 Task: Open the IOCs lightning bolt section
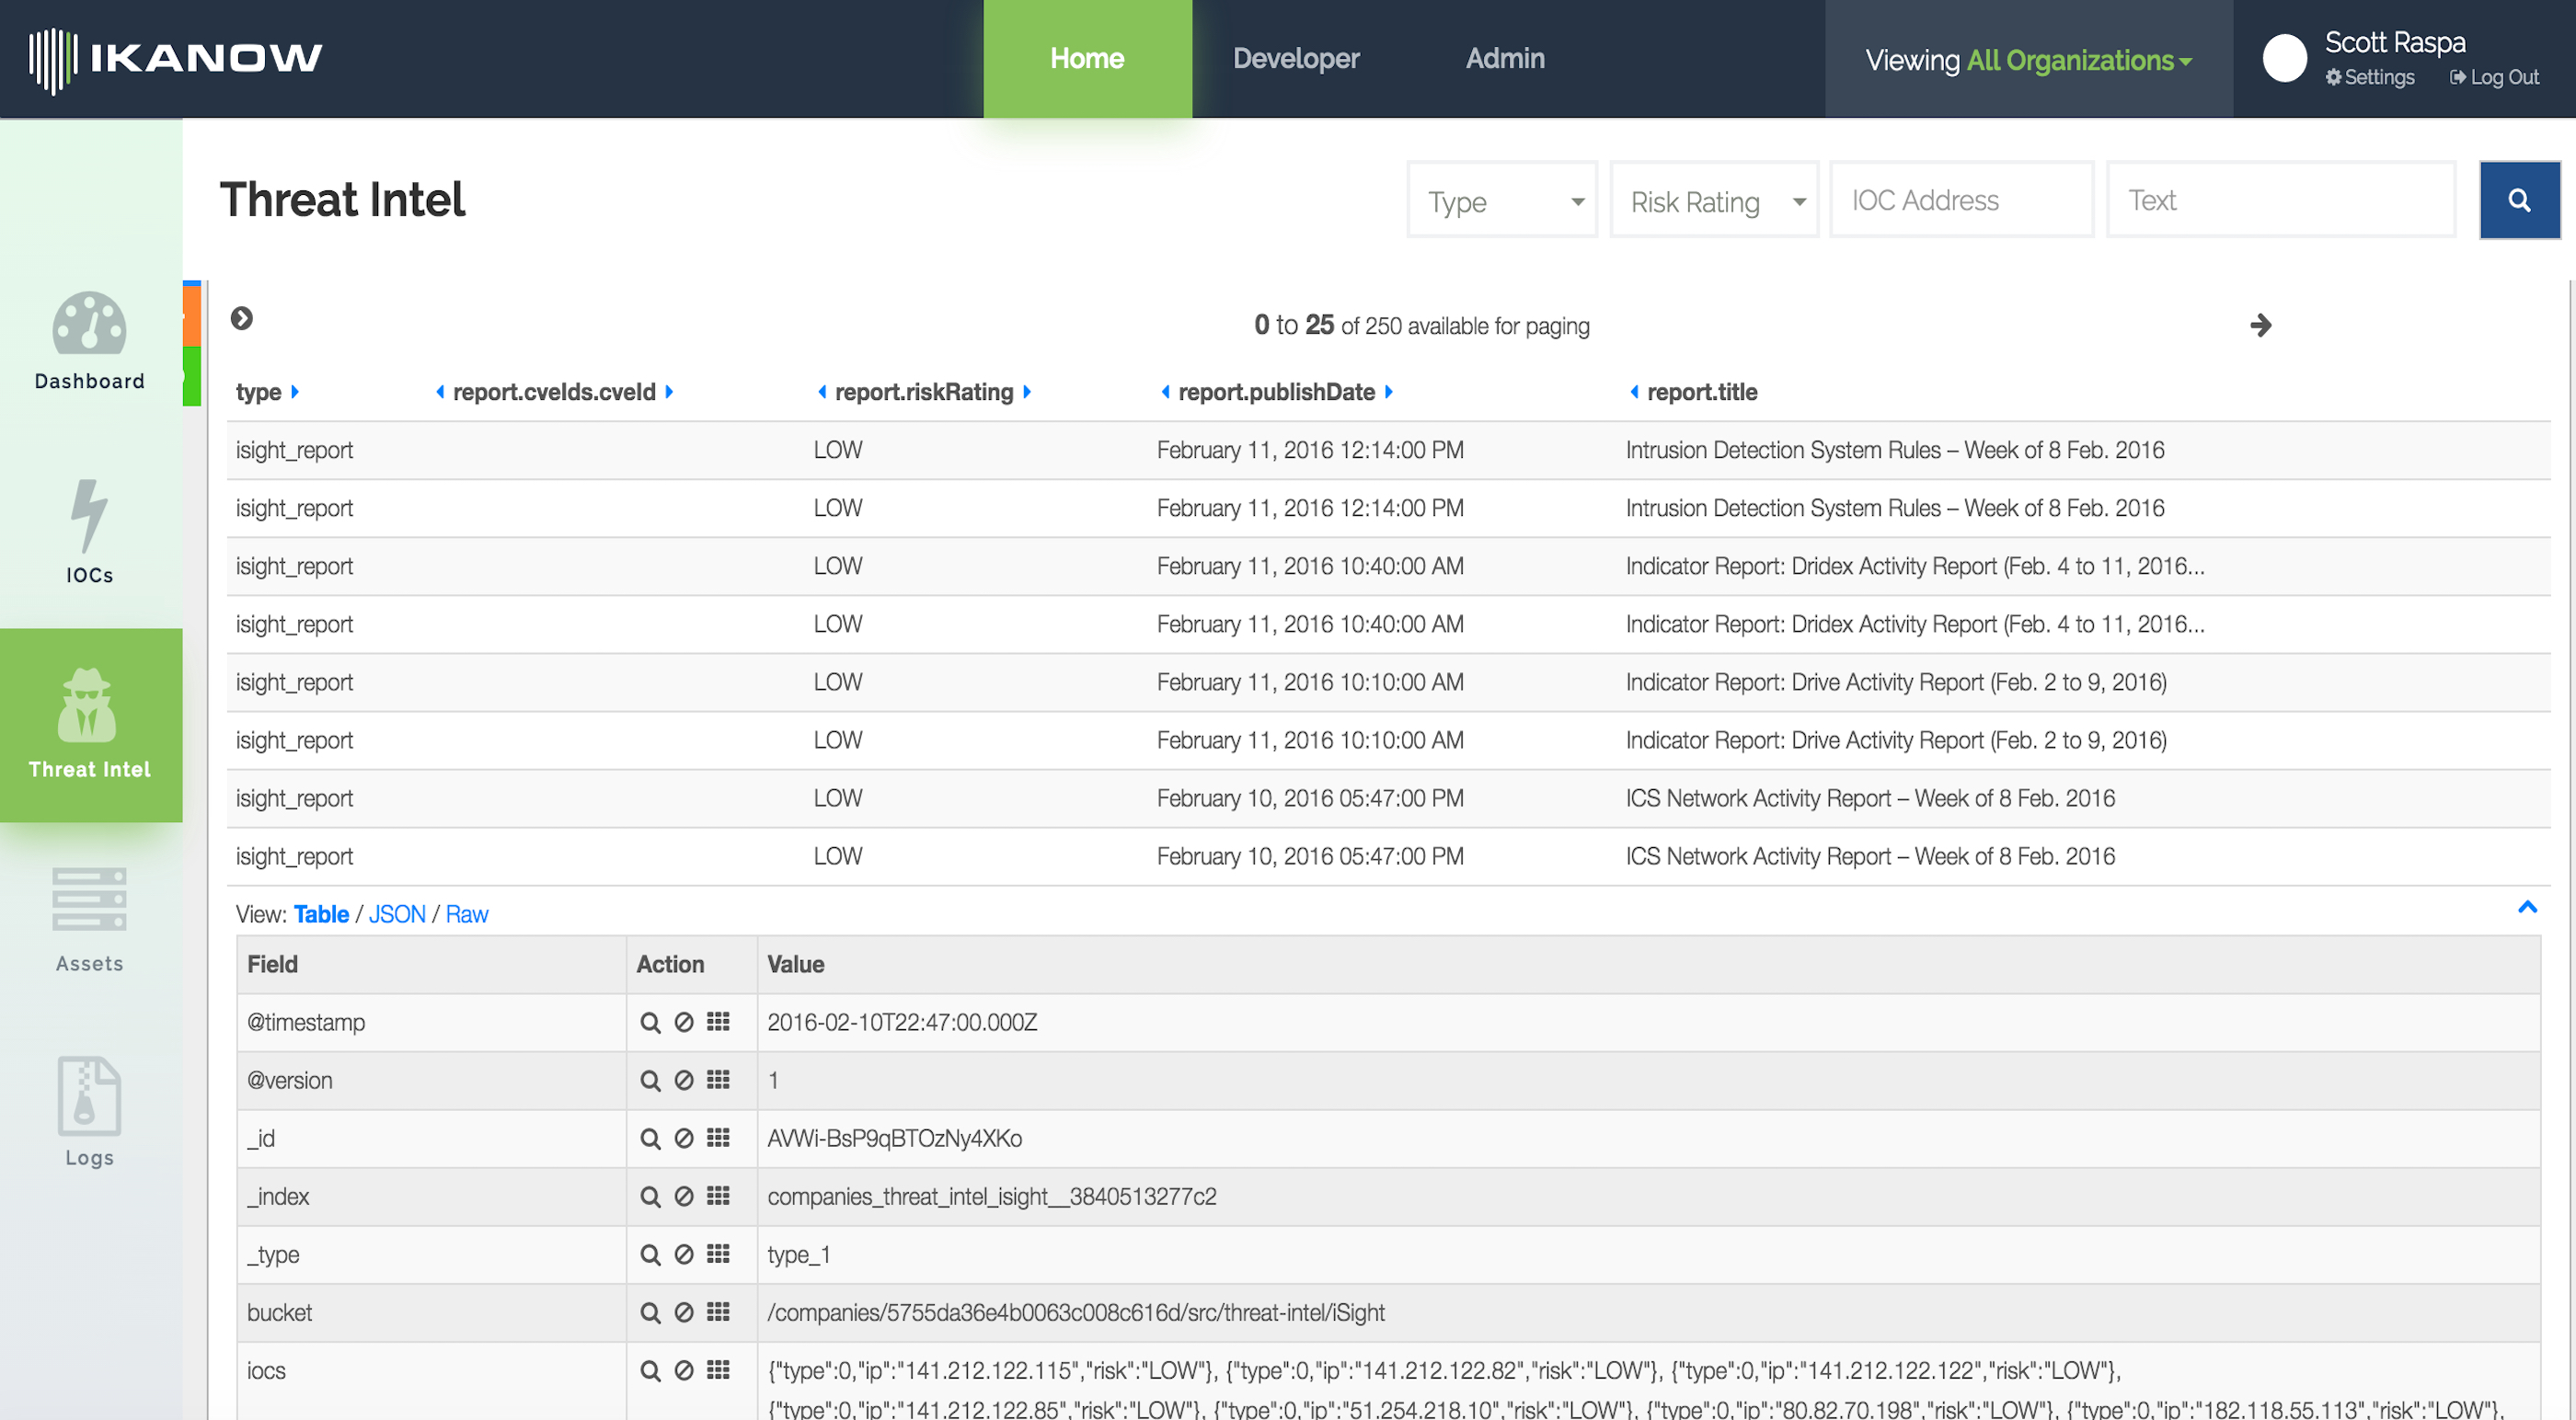tap(90, 532)
